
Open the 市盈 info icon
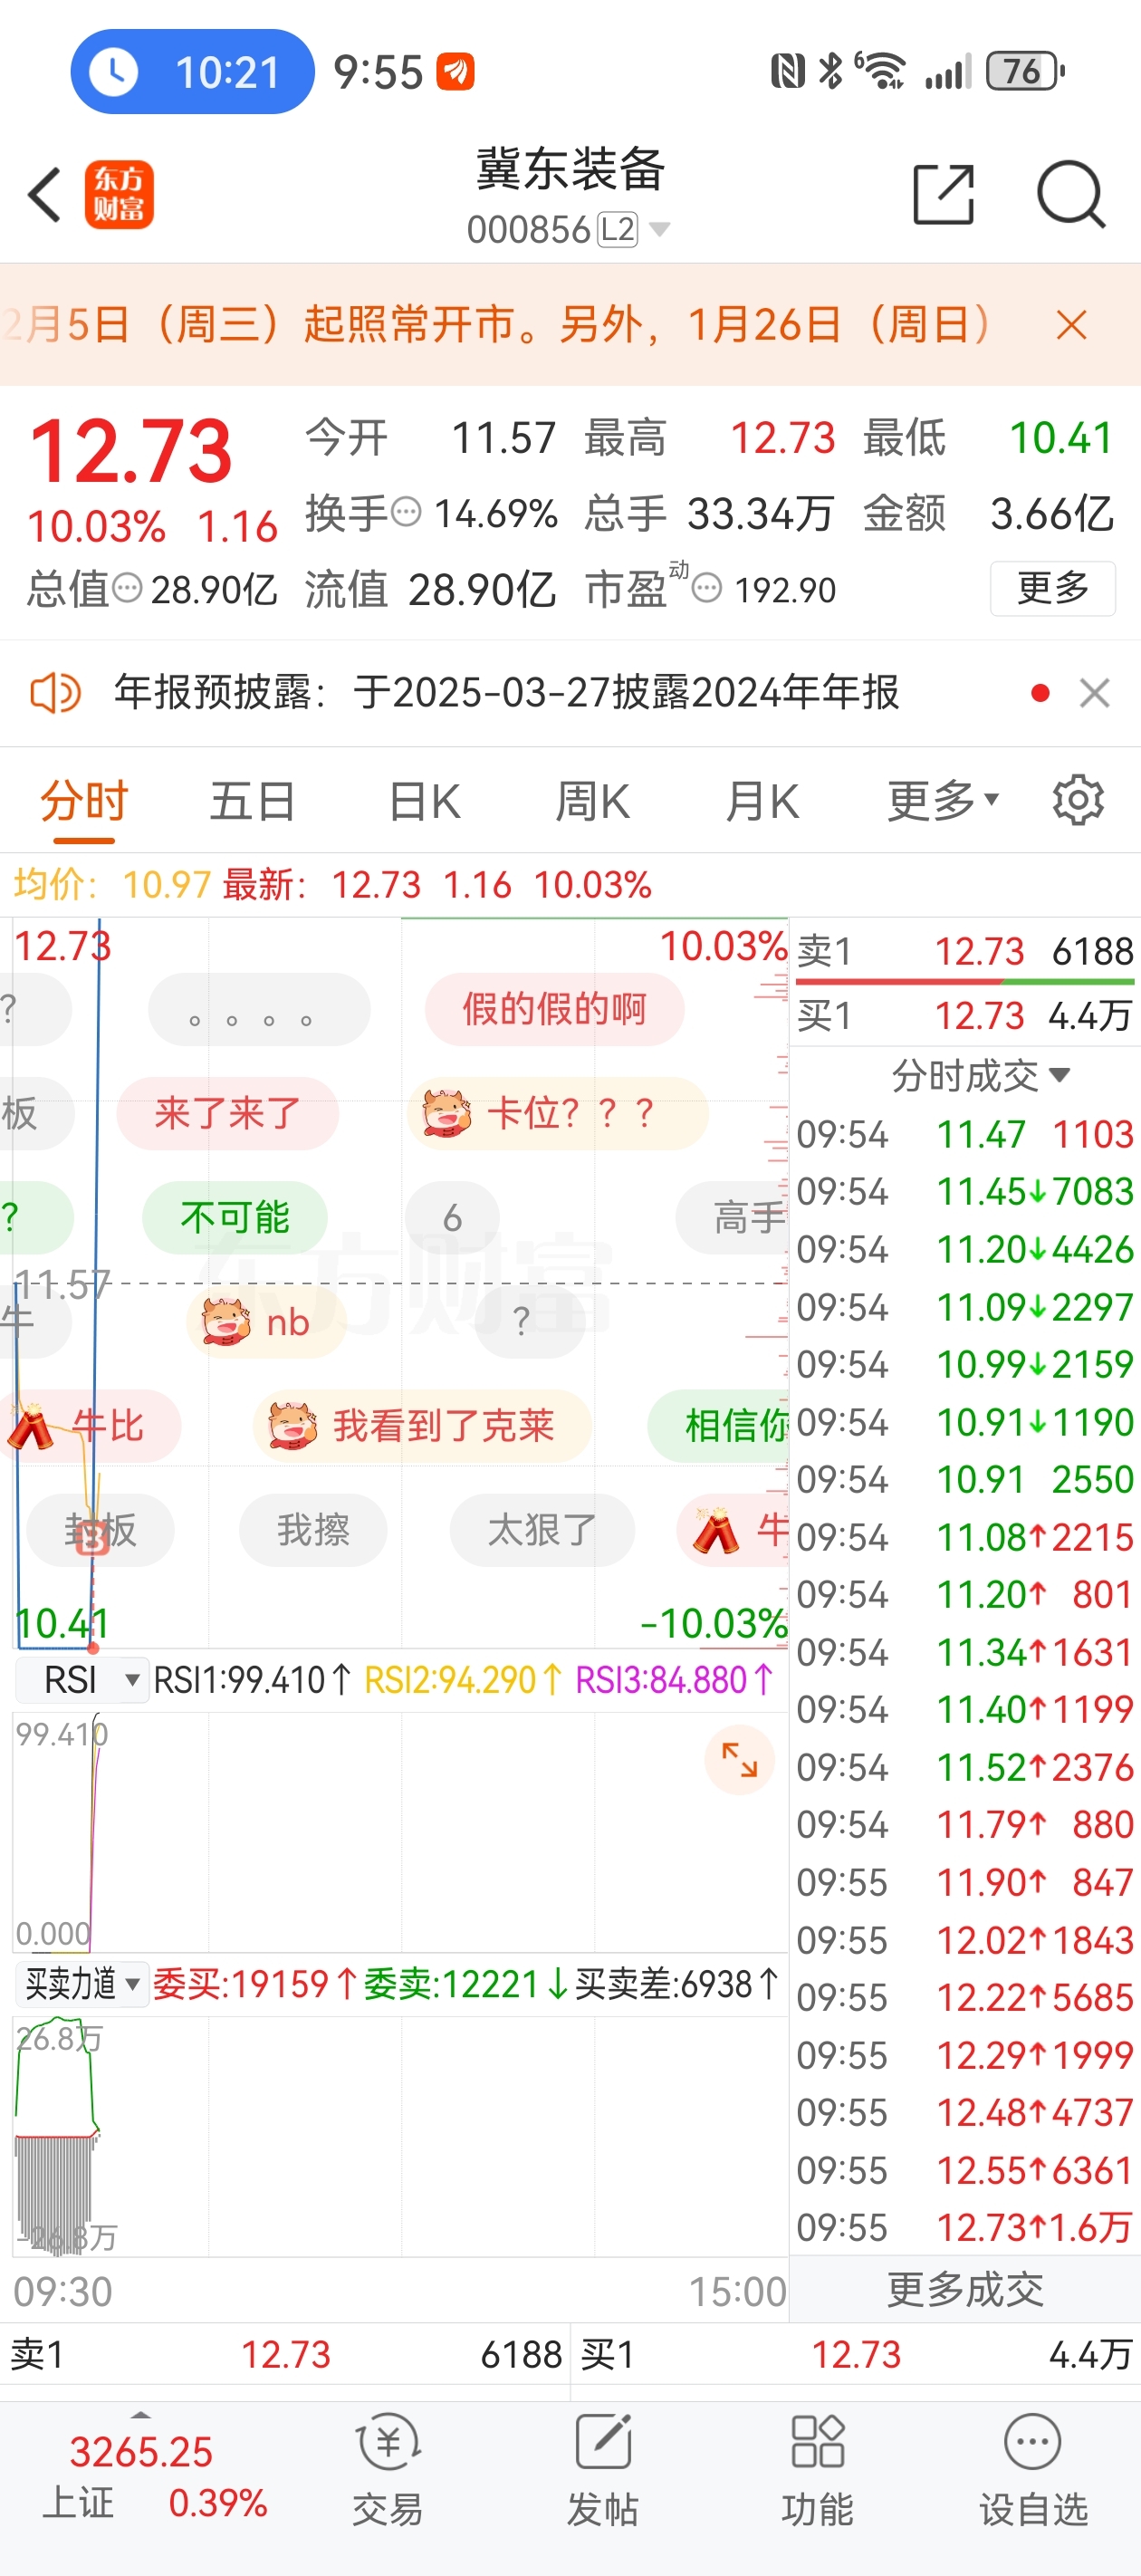pyautogui.click(x=706, y=588)
